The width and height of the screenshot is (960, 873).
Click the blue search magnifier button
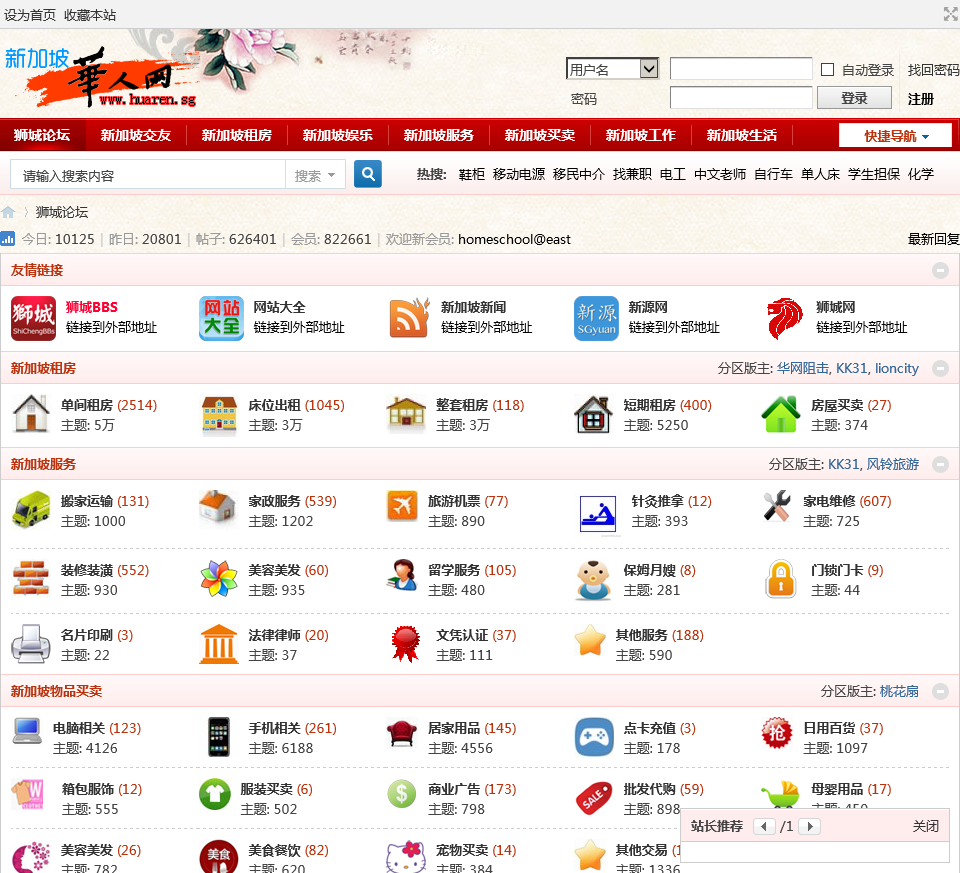pyautogui.click(x=367, y=174)
